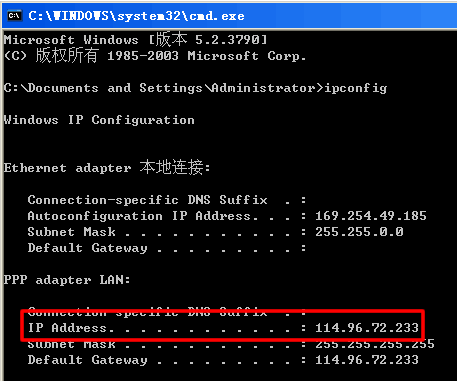The image size is (457, 381).
Task: Click the 255.255.255.255 subnet mask value
Action: [375, 344]
